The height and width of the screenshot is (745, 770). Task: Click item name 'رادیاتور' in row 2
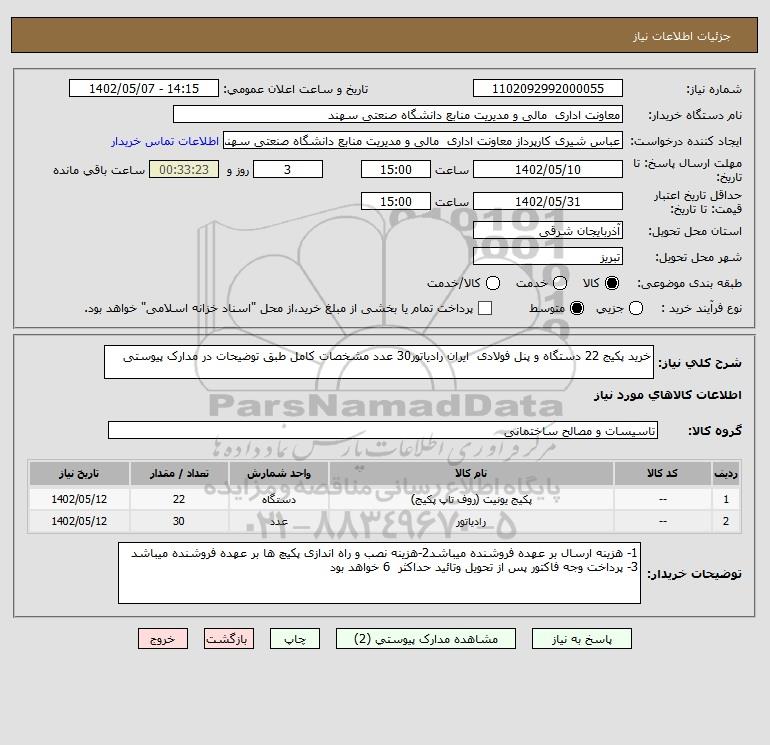471,522
